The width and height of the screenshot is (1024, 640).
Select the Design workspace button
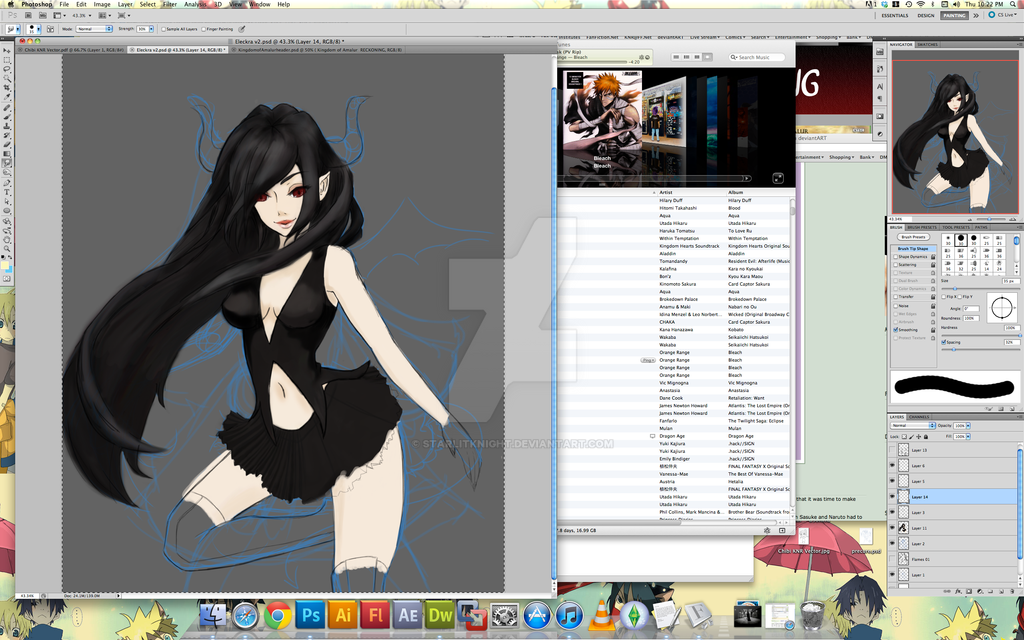[x=926, y=15]
